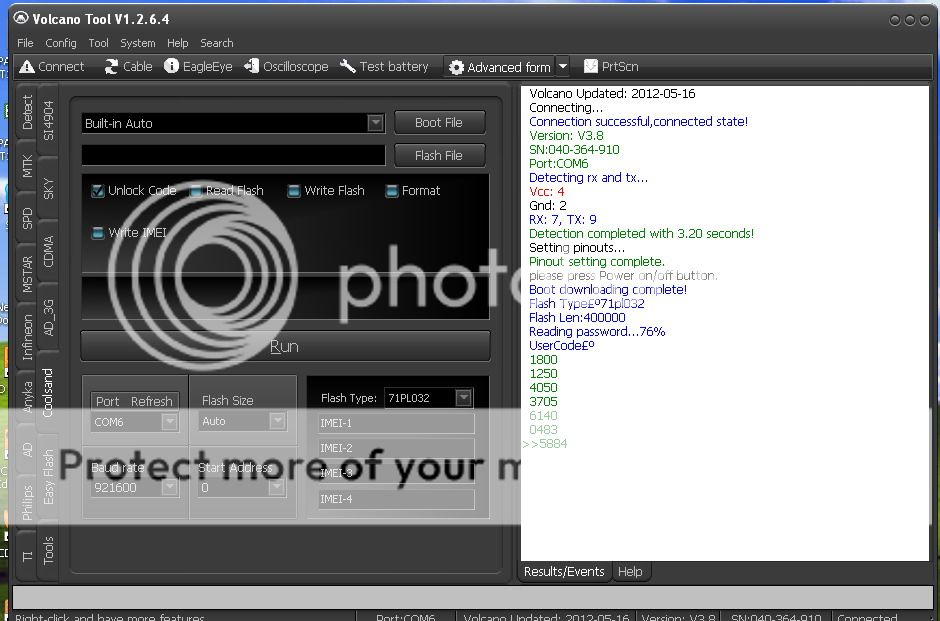The width and height of the screenshot is (940, 621).
Task: Open the Config menu
Action: click(x=61, y=43)
